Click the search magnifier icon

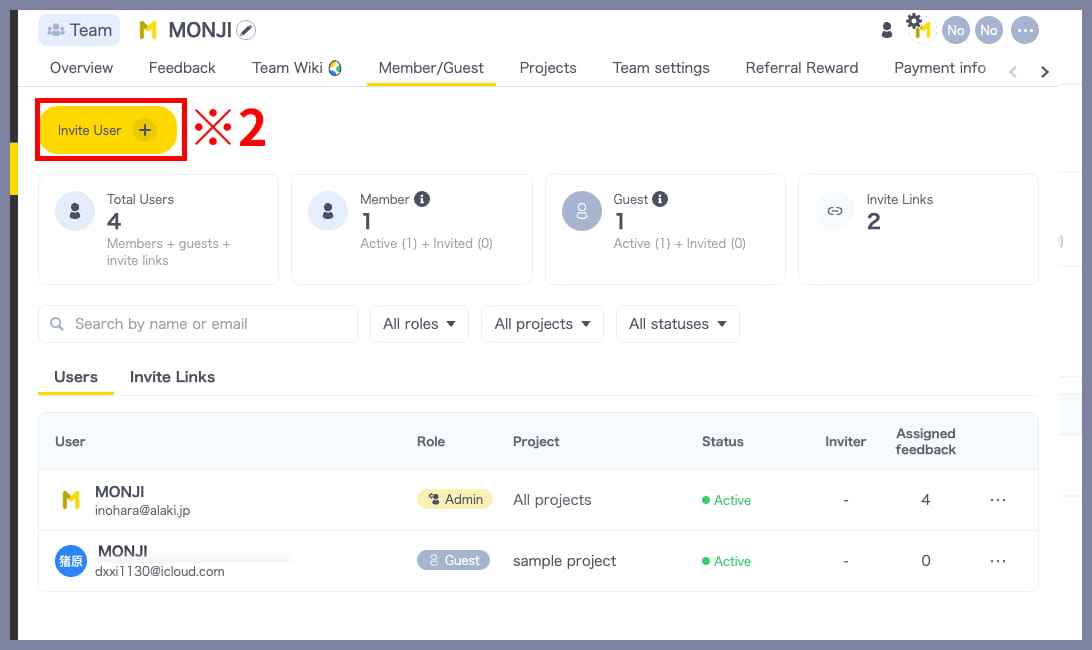[57, 324]
